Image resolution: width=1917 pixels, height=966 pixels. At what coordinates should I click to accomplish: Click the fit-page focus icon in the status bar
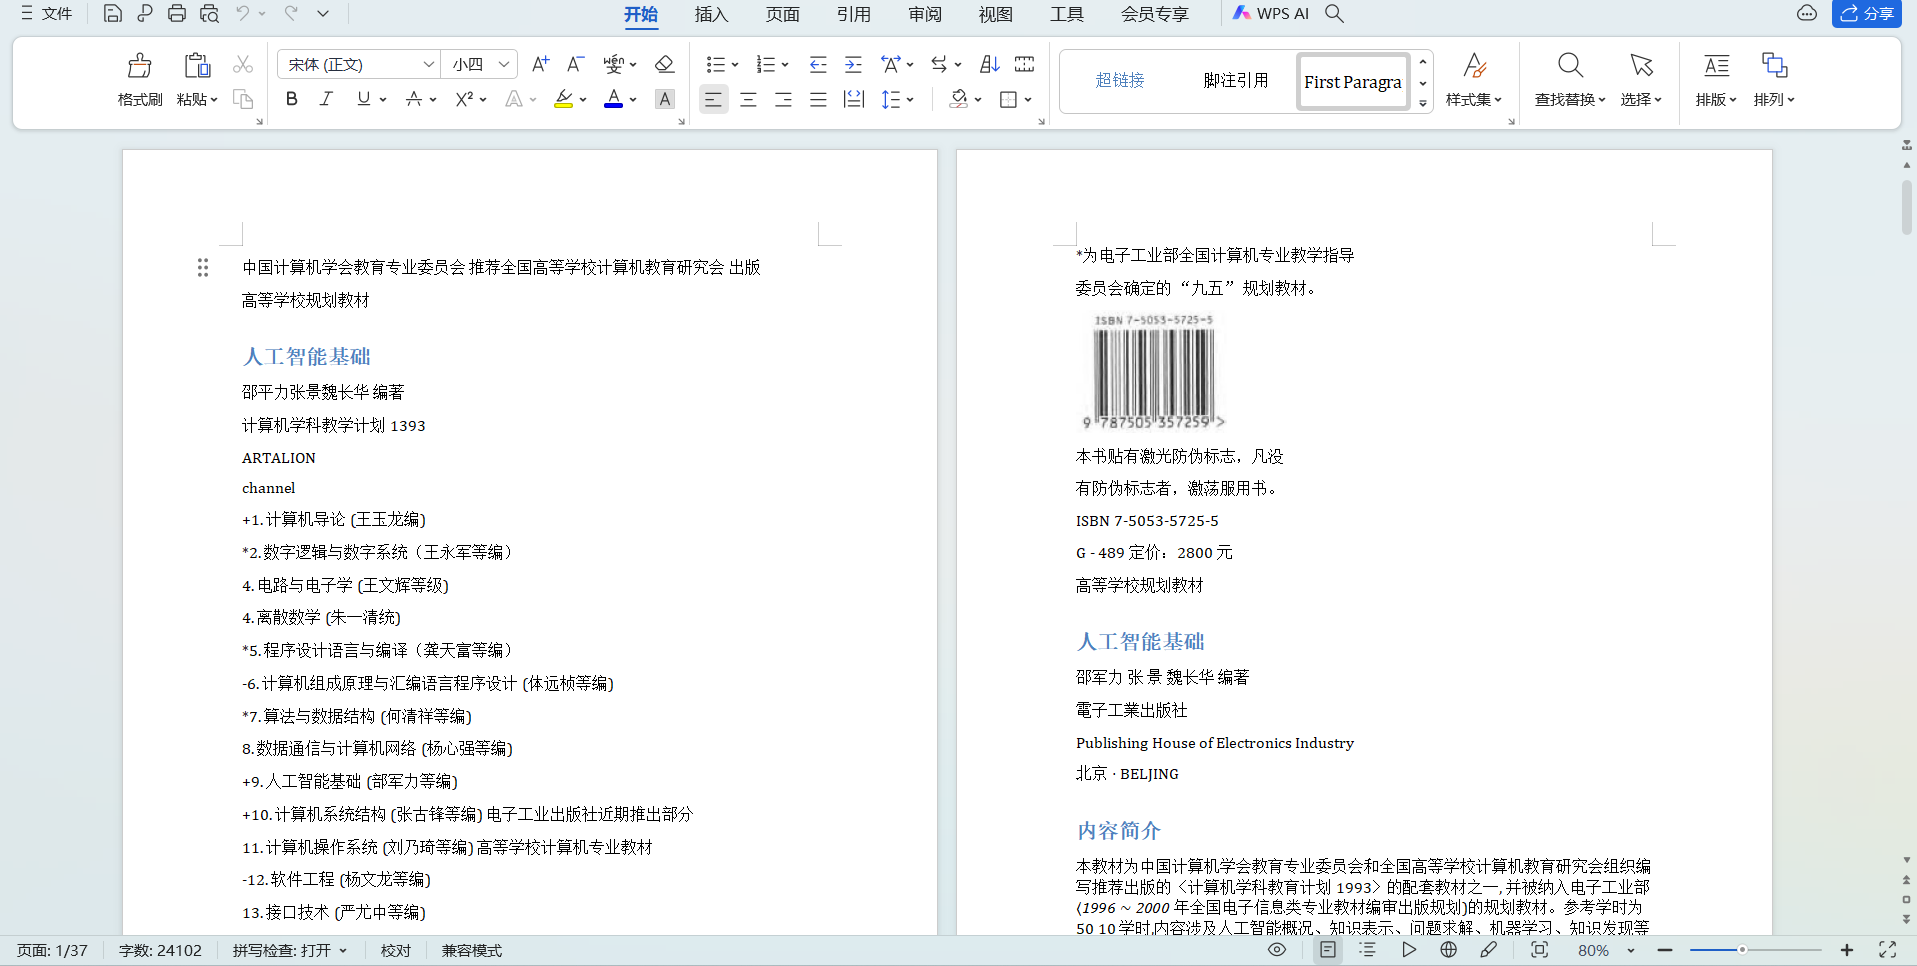pos(1539,950)
